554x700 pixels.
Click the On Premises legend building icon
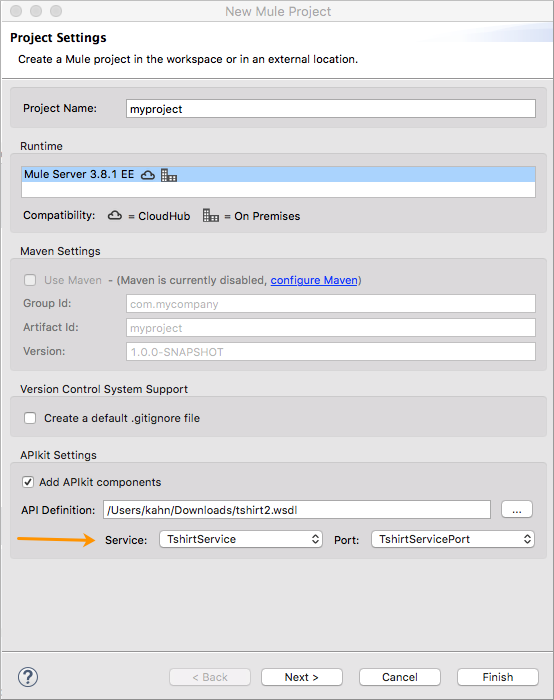[211, 215]
